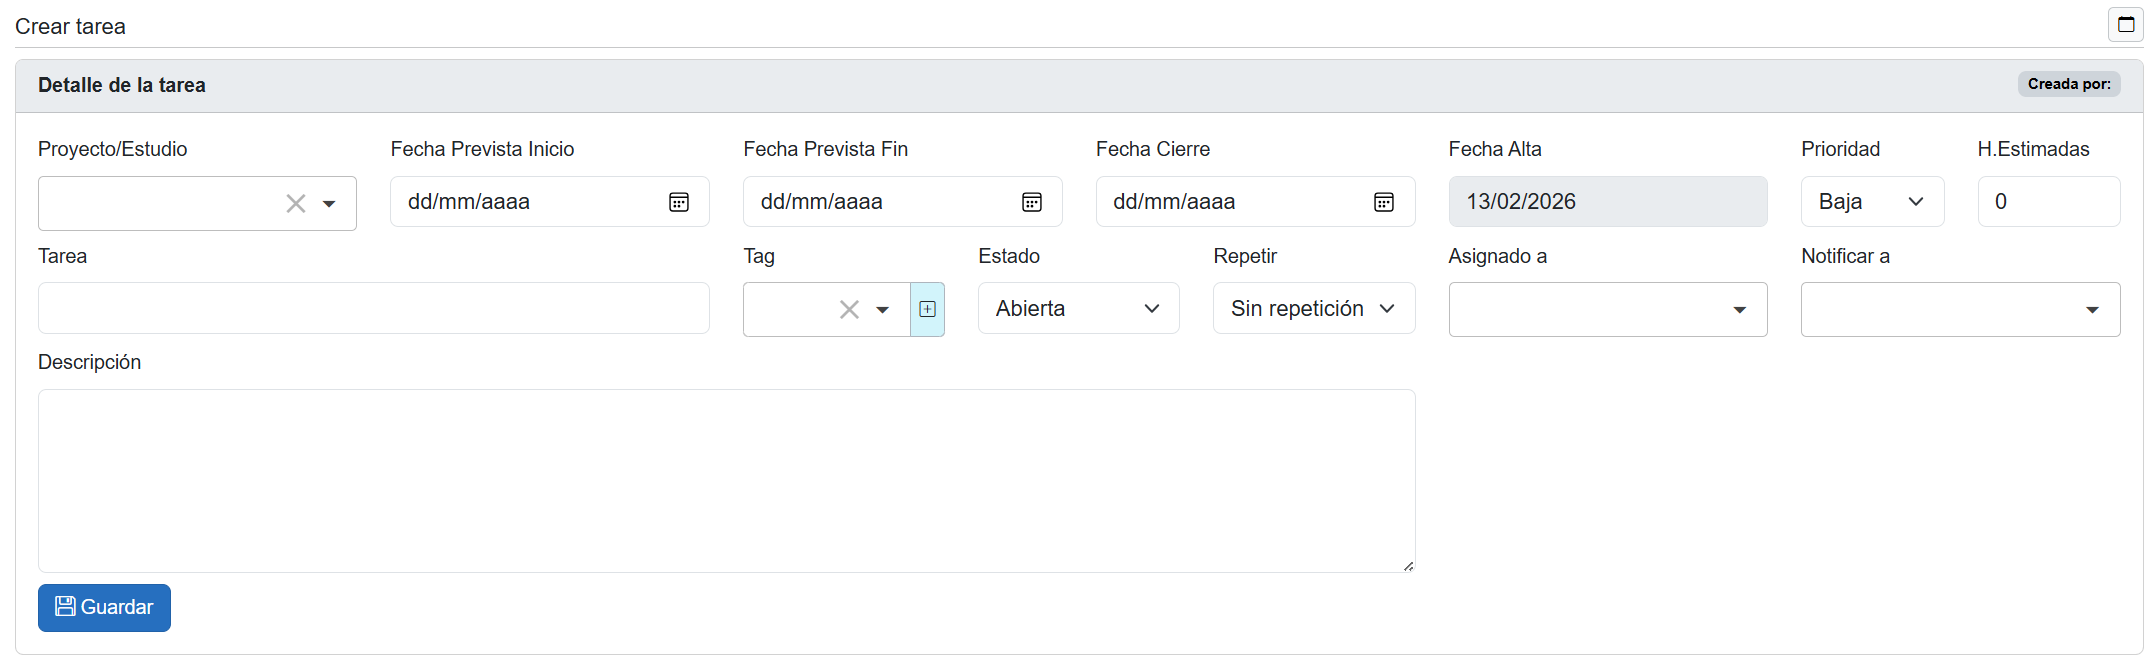Screen dimensions: 2149x665
Task: Open the Repetir dropdown showing Sin repetición
Action: [x=1313, y=309]
